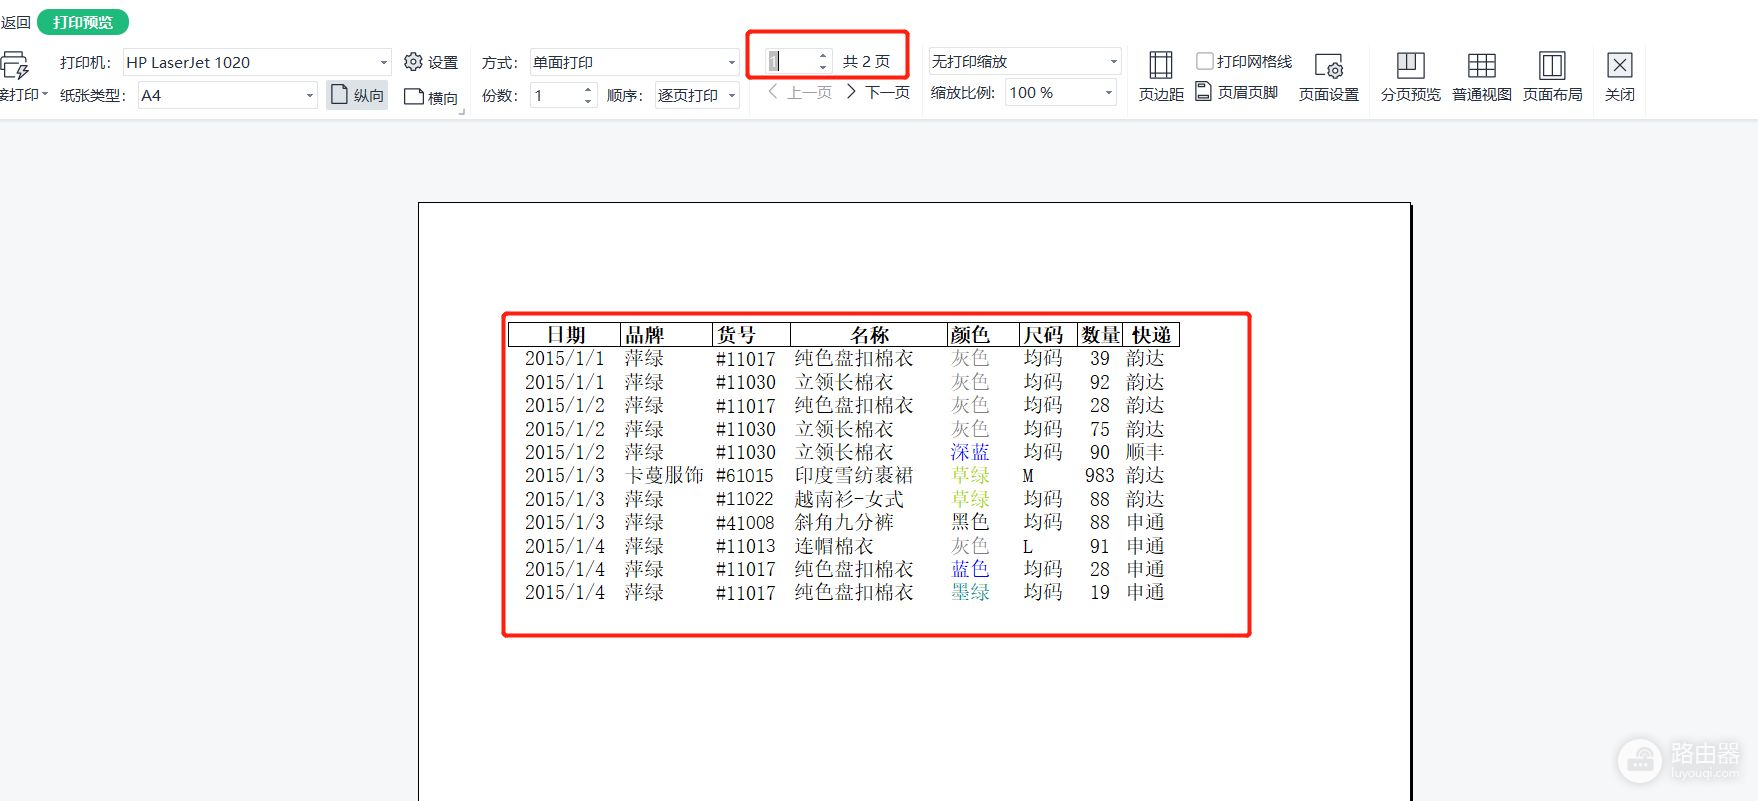Click header cell 名称 in preview
The height and width of the screenshot is (801, 1758).
(869, 335)
